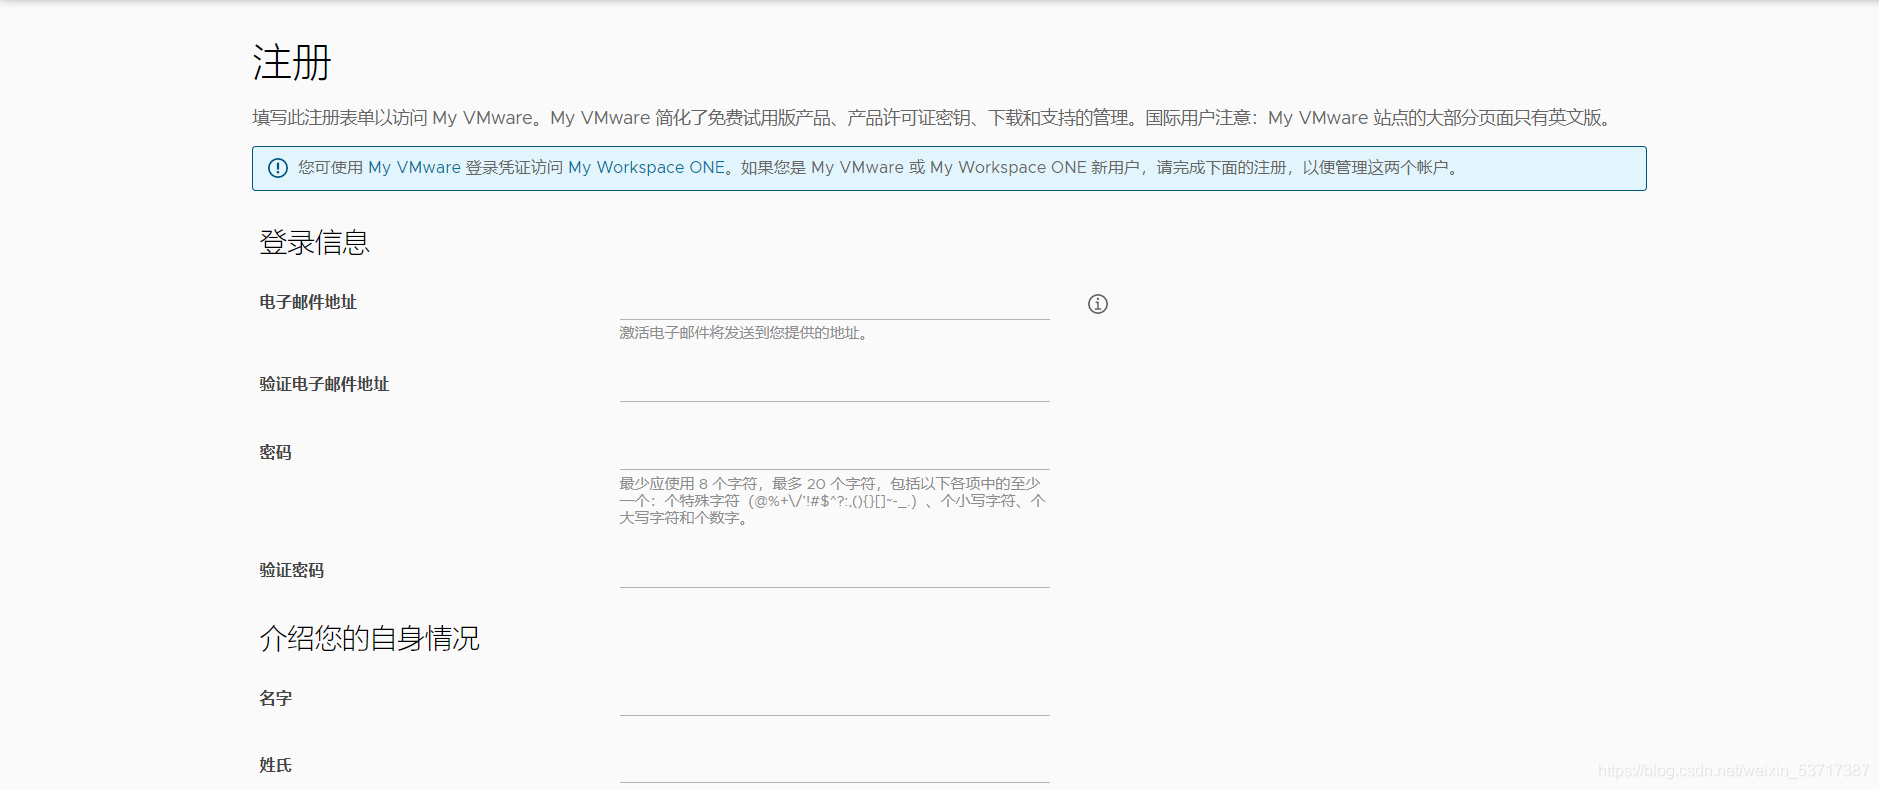The height and width of the screenshot is (789, 1879).
Task: Select the 名字 input field
Action: point(834,700)
